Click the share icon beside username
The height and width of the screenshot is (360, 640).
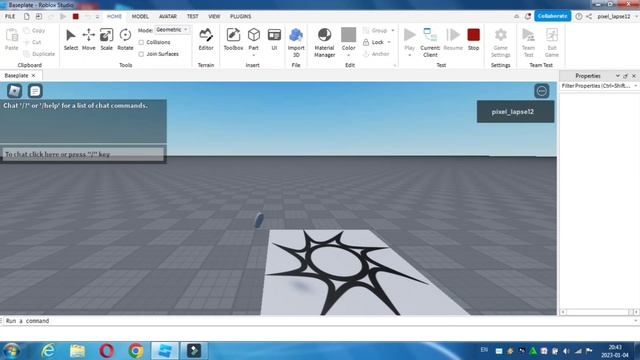click(x=589, y=16)
